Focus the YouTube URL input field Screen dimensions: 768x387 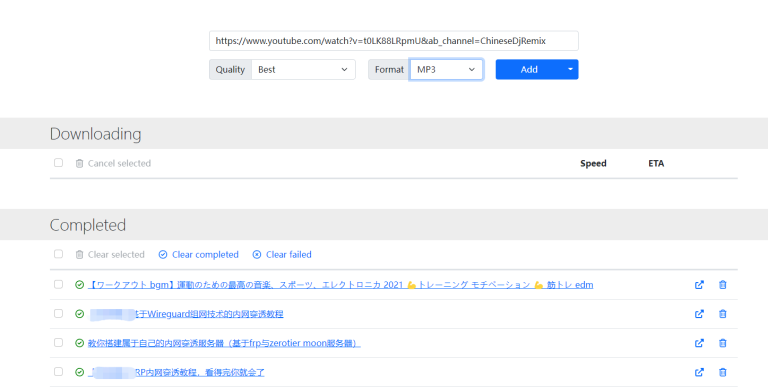pyautogui.click(x=394, y=41)
